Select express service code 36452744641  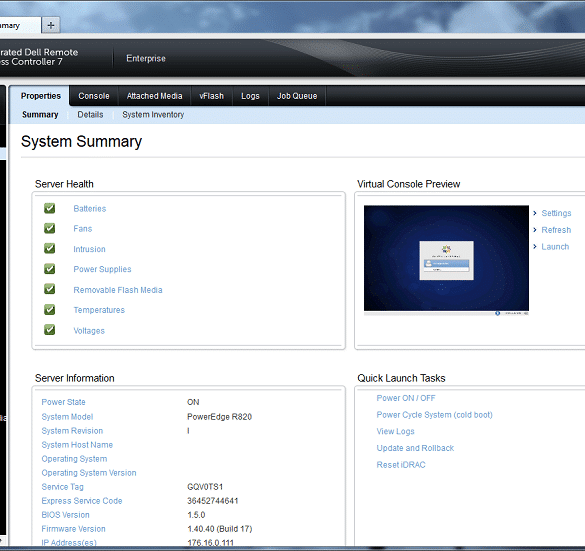[x=212, y=501]
